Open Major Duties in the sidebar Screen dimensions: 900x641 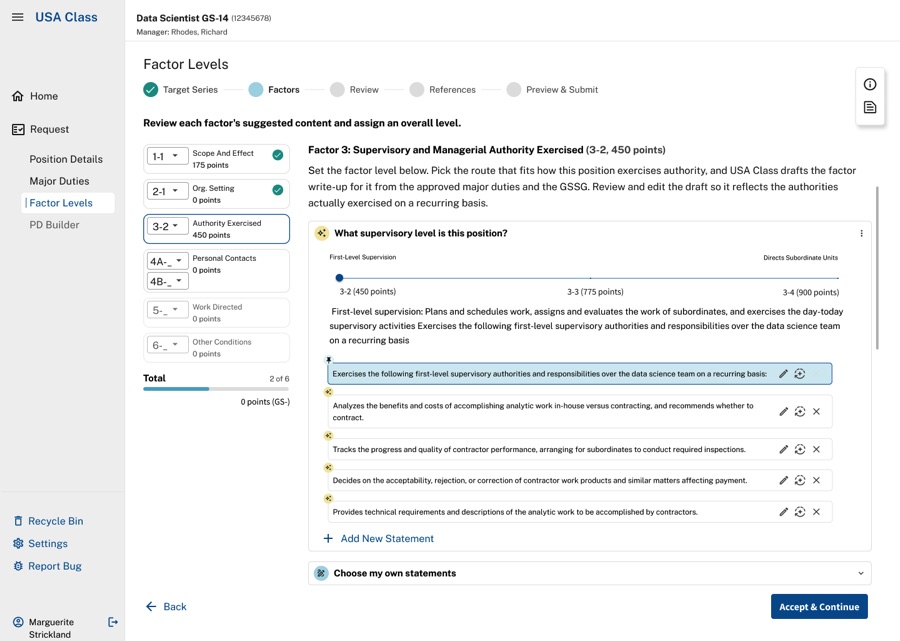(59, 181)
